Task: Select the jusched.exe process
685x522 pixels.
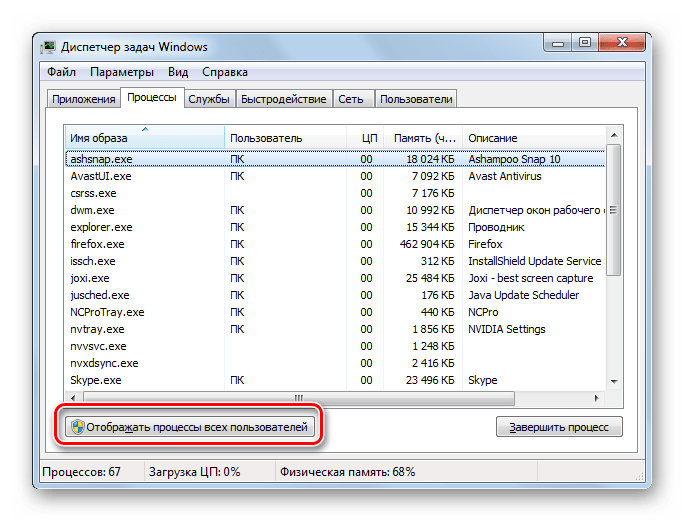Action: [335, 295]
